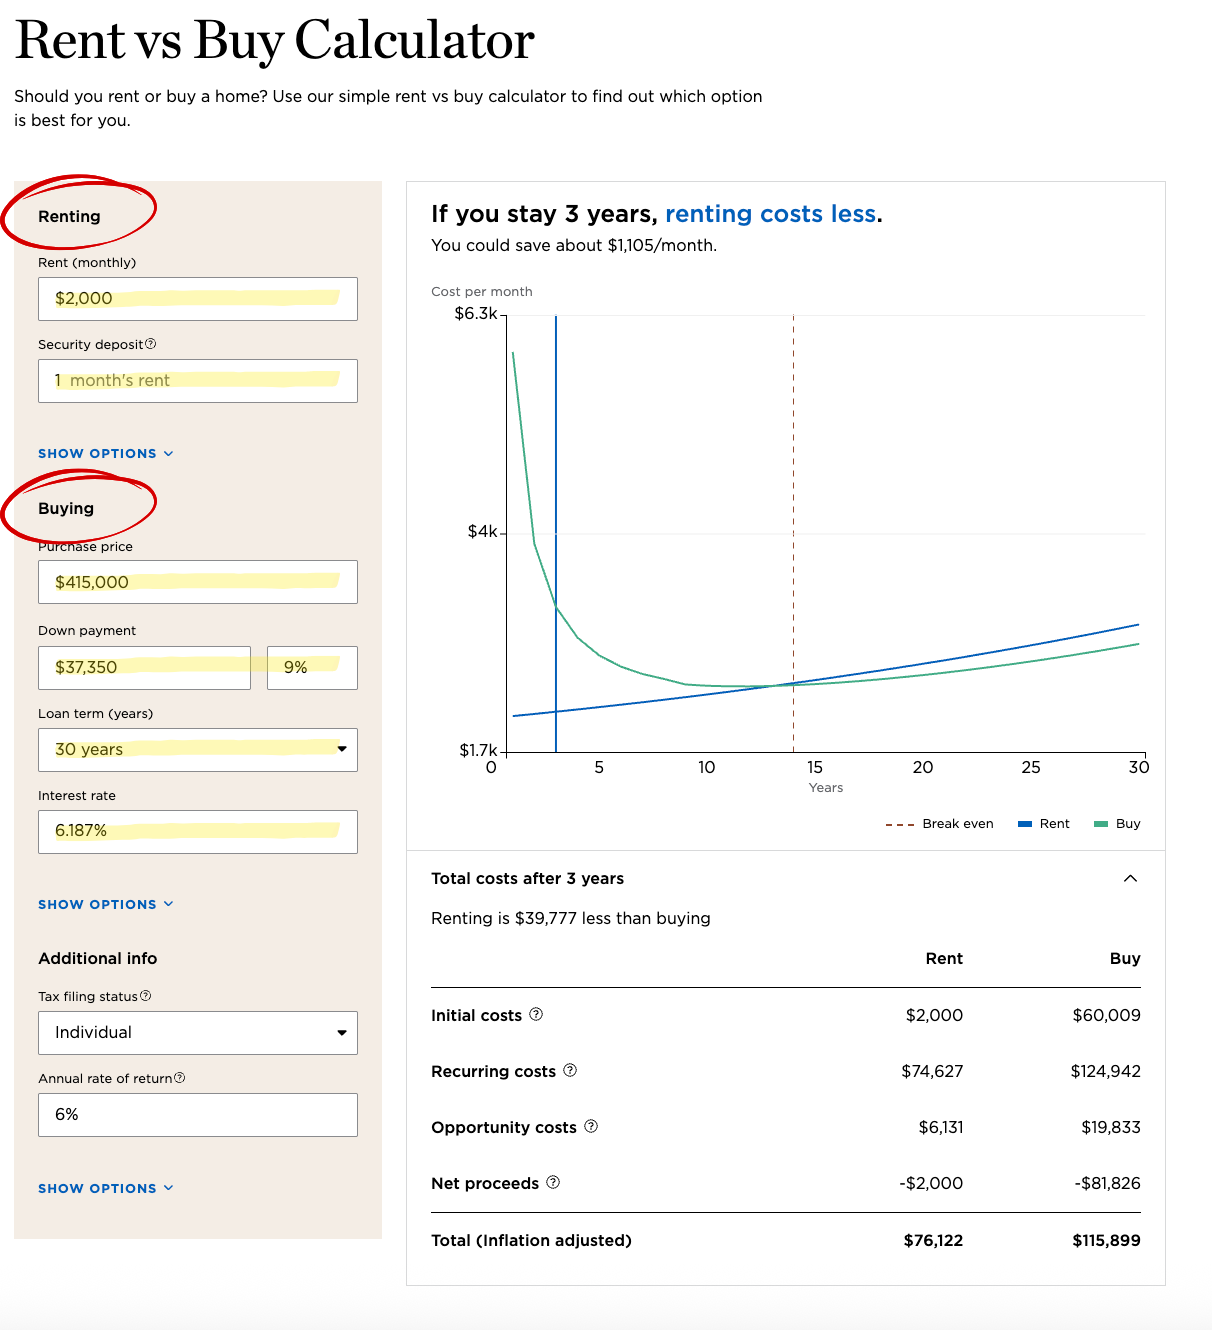Viewport: 1212px width, 1330px height.
Task: Open the Tax filing status dropdown
Action: tap(198, 1033)
